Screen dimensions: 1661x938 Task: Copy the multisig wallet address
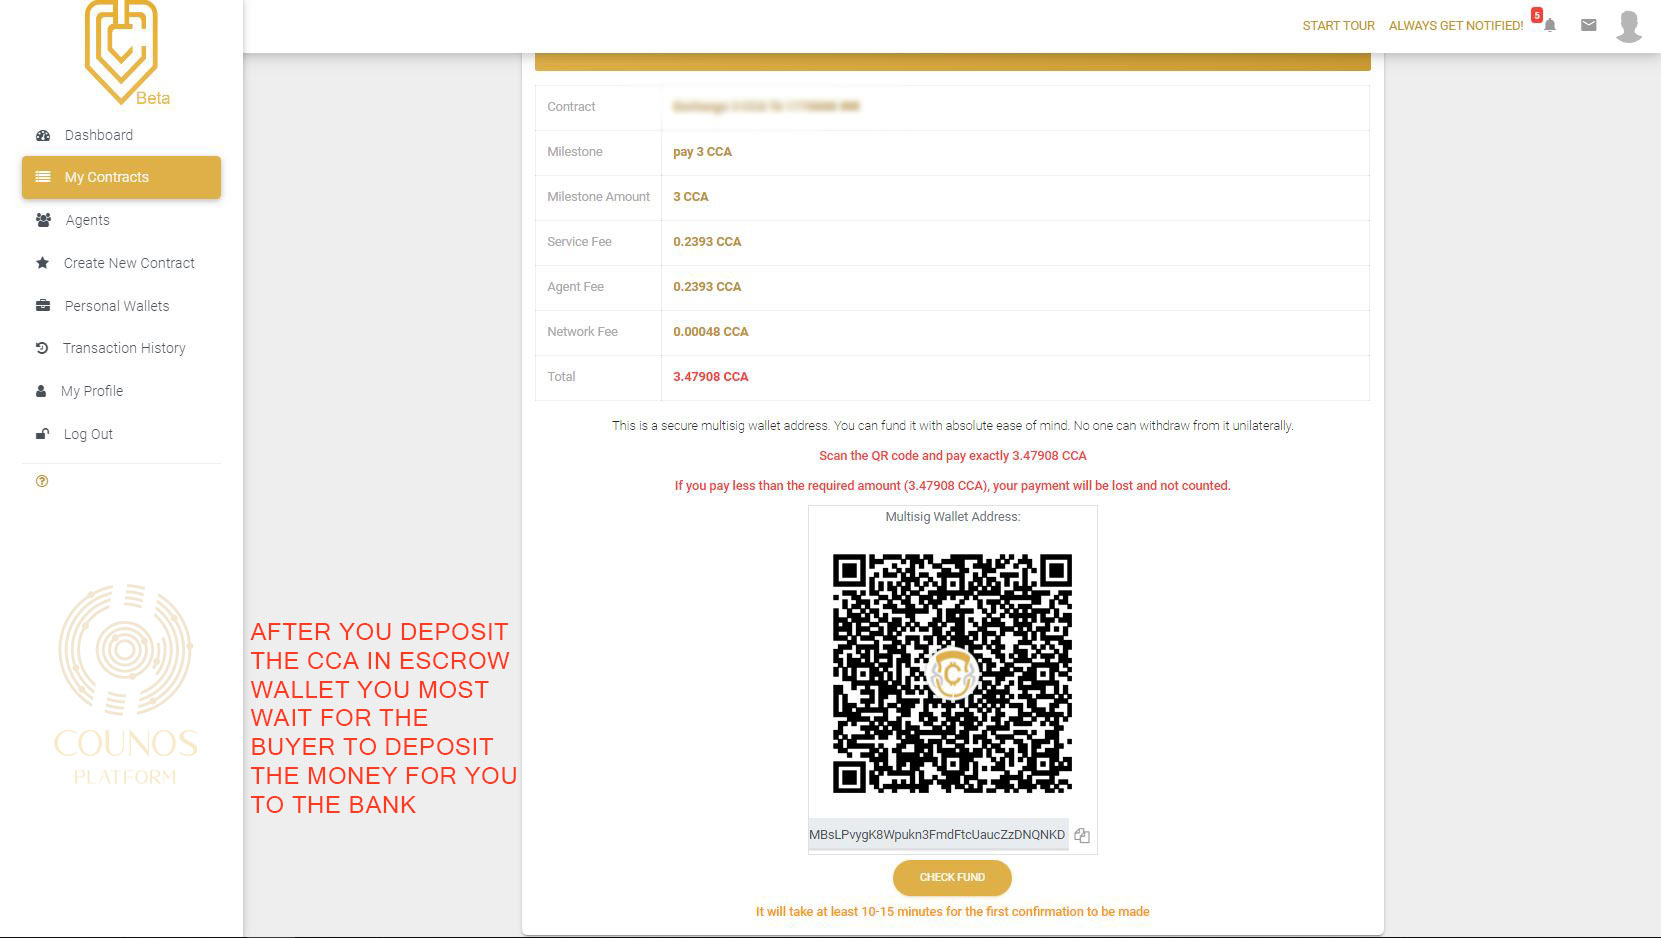(1082, 835)
